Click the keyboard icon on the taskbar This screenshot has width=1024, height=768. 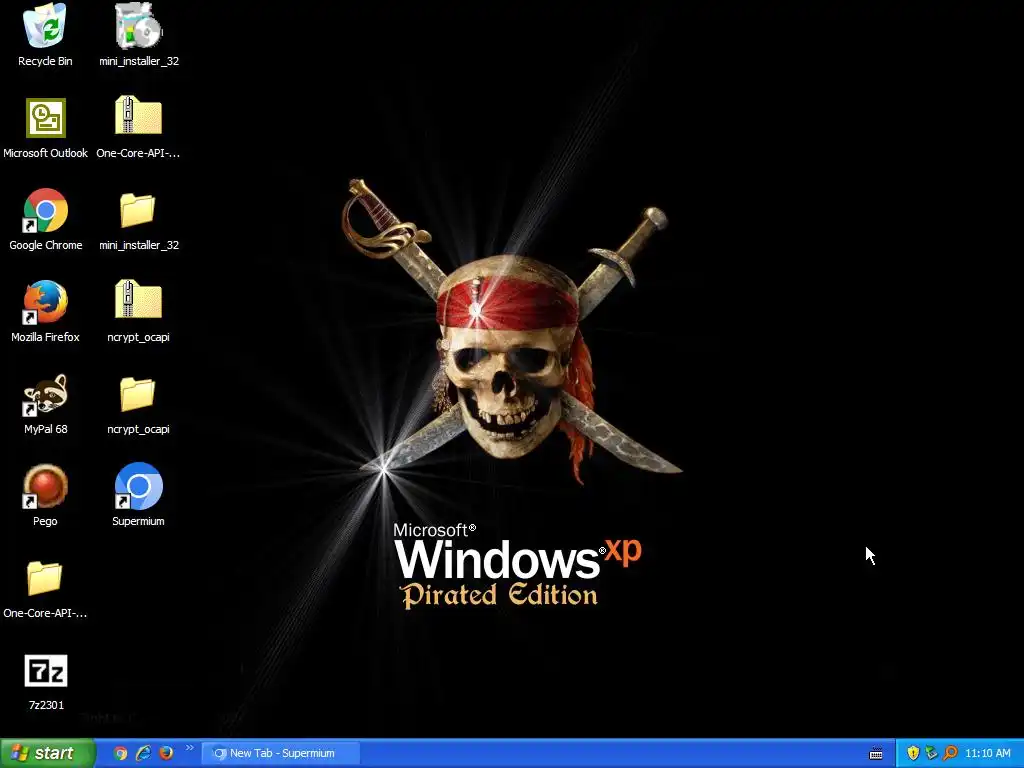click(876, 754)
